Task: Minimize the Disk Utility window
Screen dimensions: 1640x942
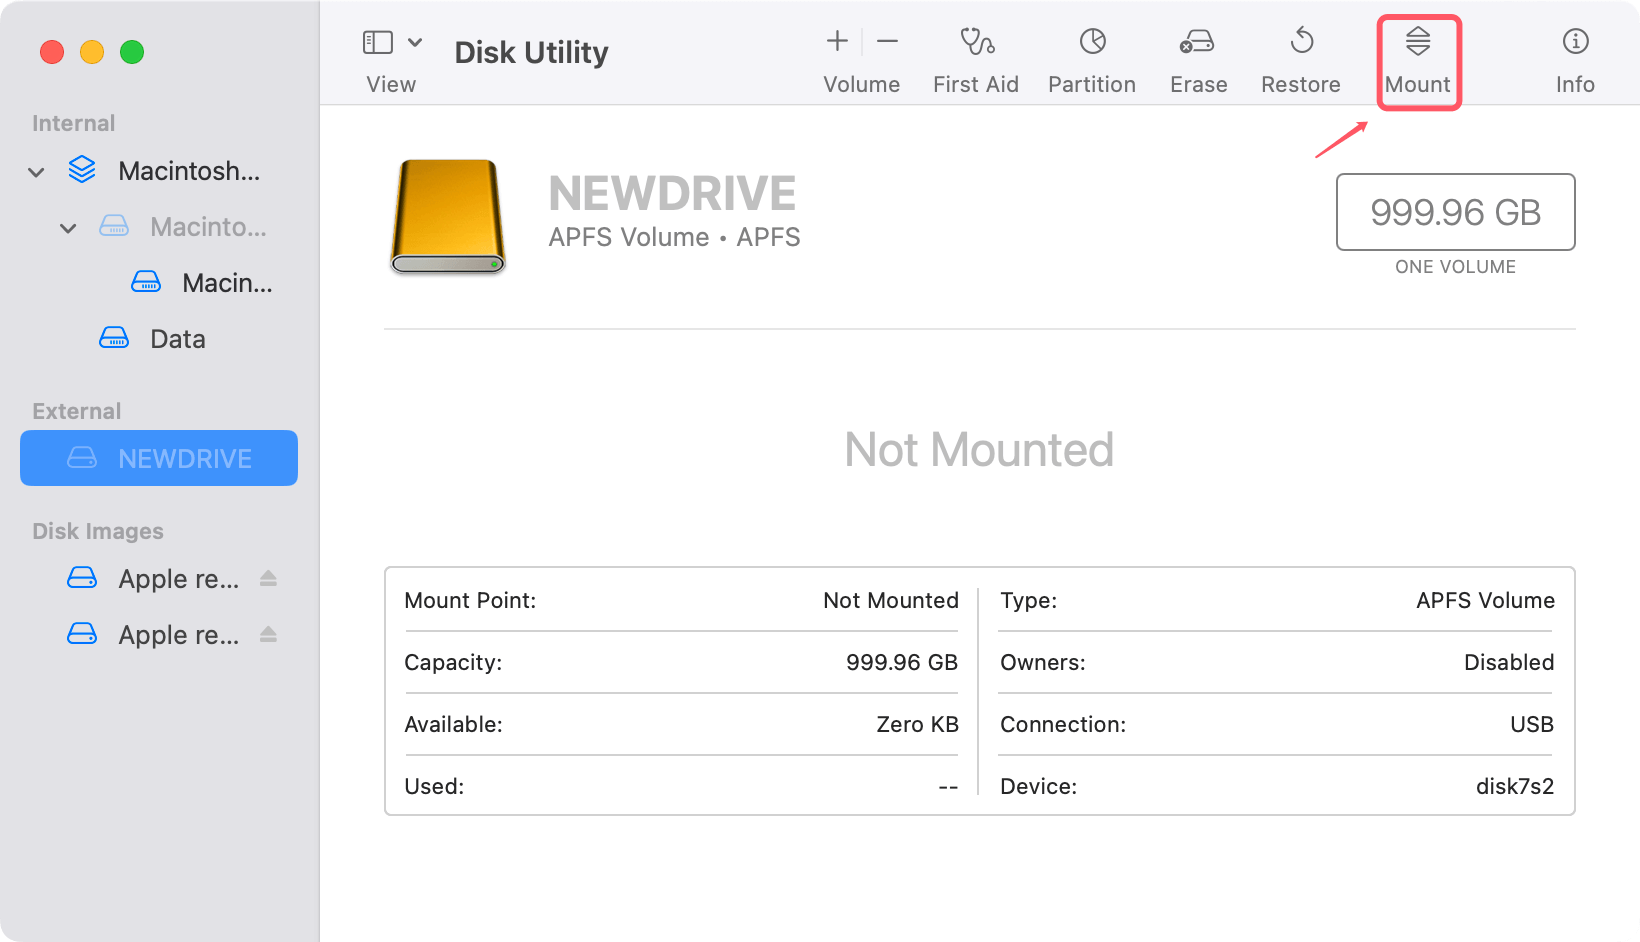Action: (x=92, y=52)
